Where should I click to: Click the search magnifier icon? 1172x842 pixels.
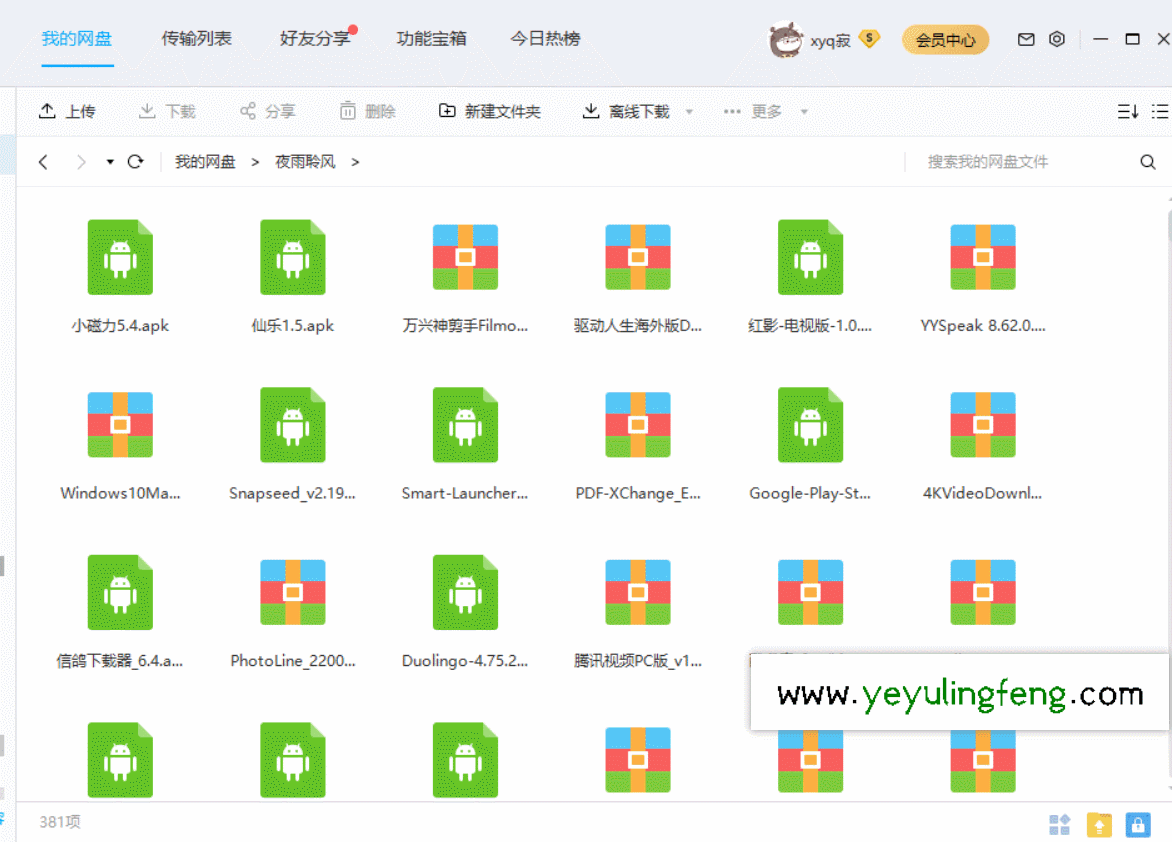click(1148, 162)
